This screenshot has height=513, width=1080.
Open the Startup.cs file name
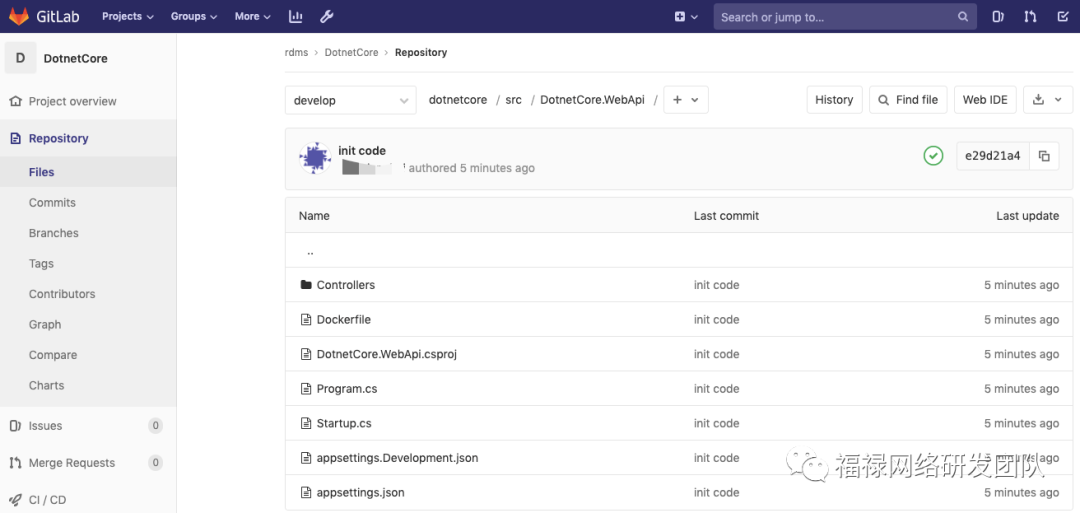click(x=344, y=423)
